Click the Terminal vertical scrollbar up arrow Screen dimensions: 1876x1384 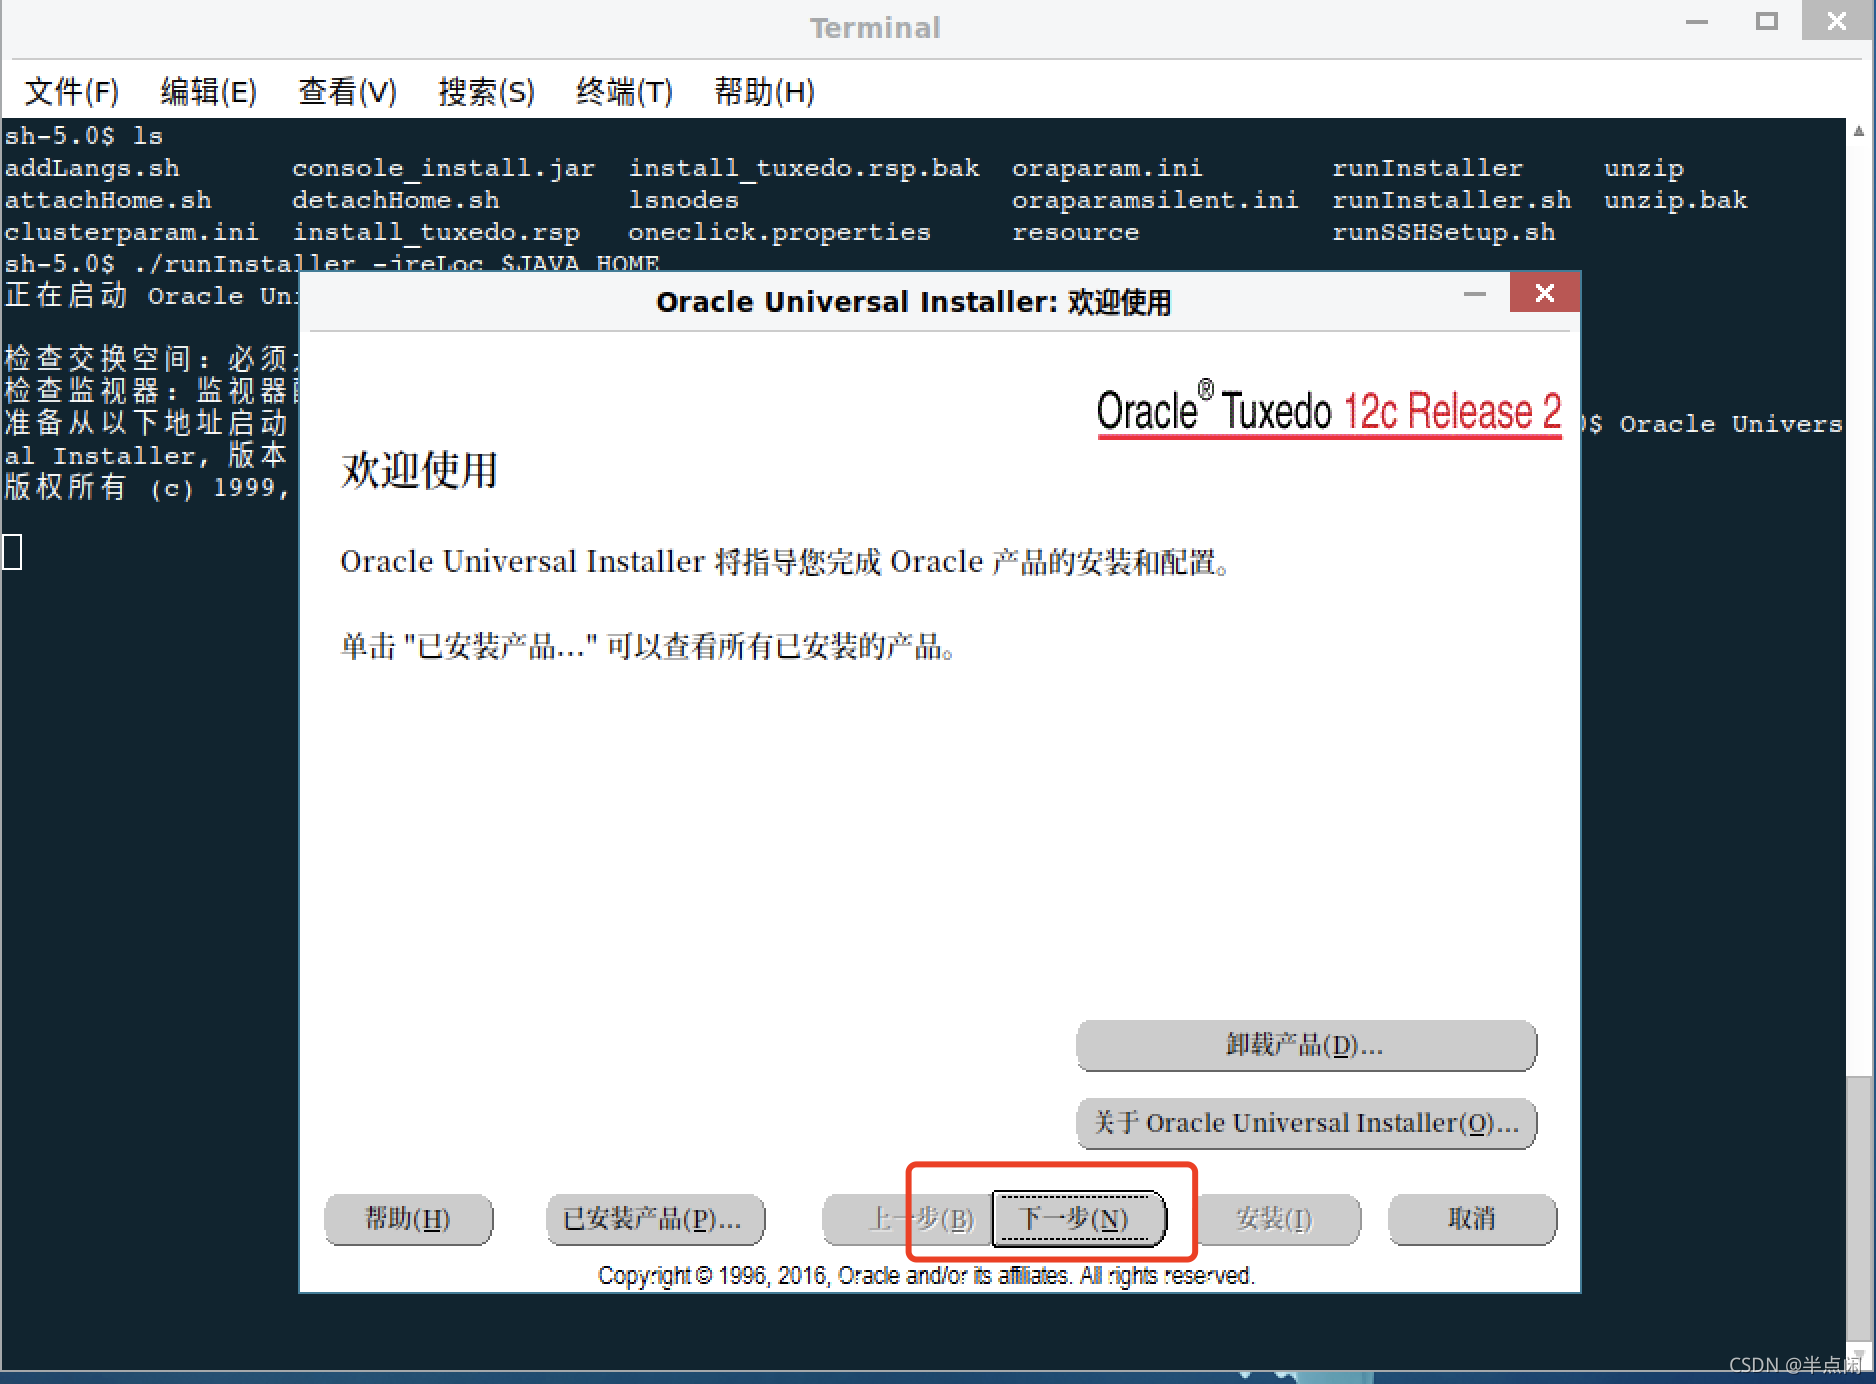pyautogui.click(x=1859, y=131)
